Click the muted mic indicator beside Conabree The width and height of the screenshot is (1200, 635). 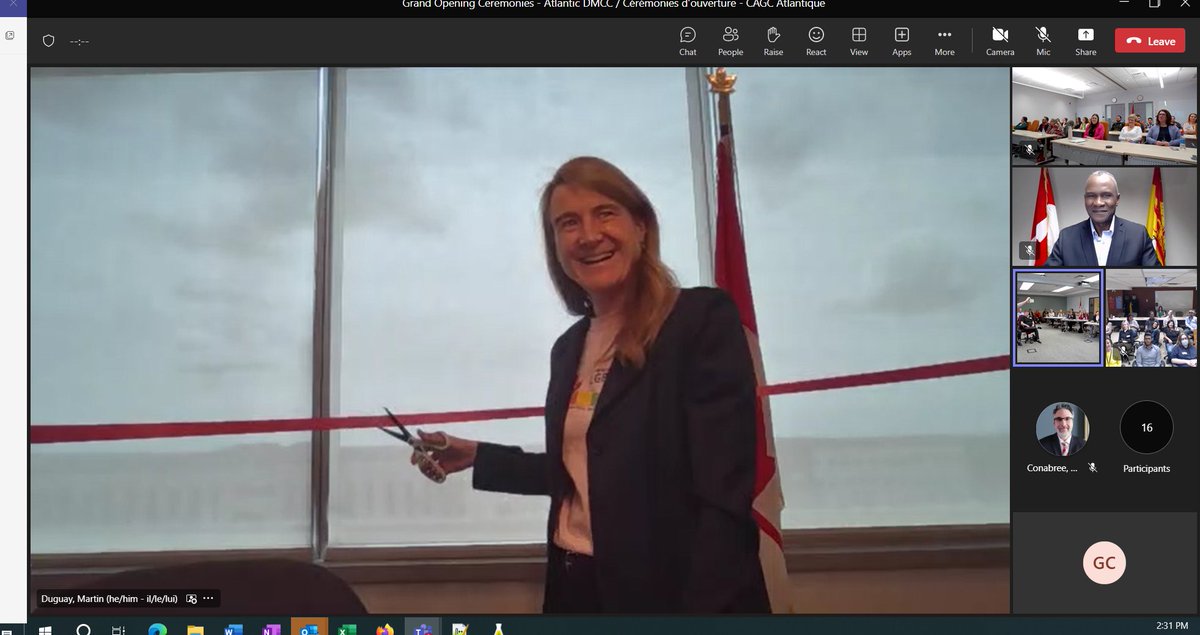pyautogui.click(x=1093, y=468)
